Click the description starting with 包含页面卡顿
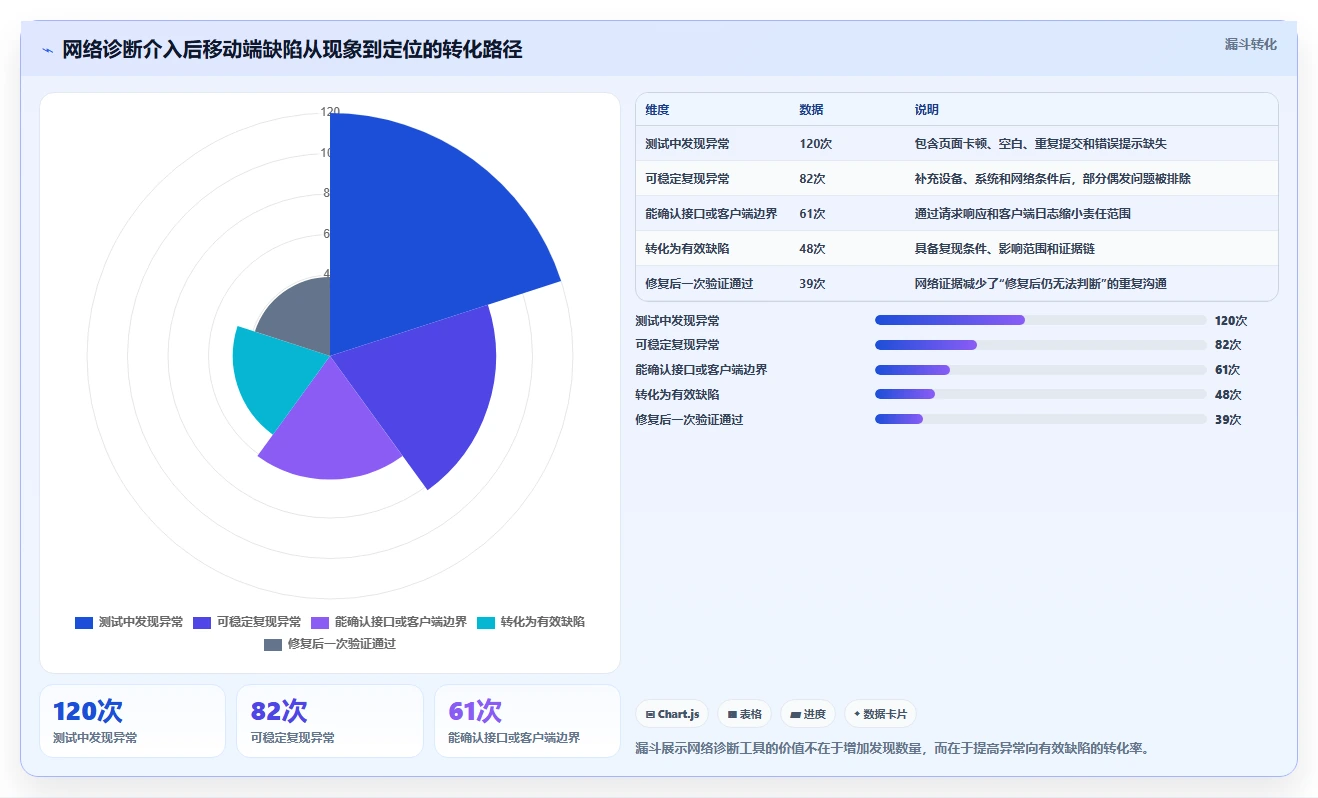This screenshot has width=1318, height=798. point(1040,144)
